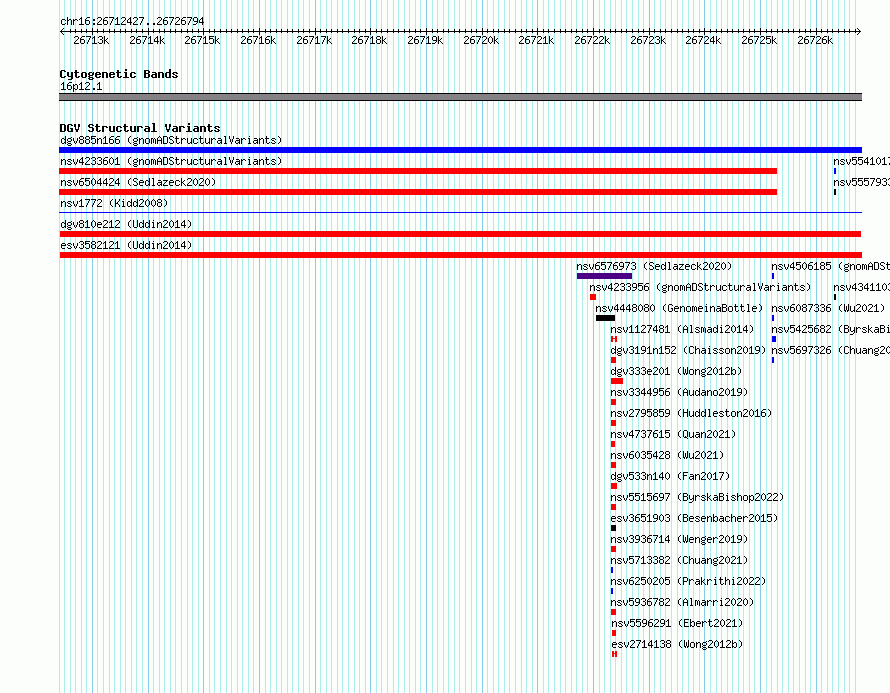Open nsv3936714 Wenger2019 variant

point(679,539)
